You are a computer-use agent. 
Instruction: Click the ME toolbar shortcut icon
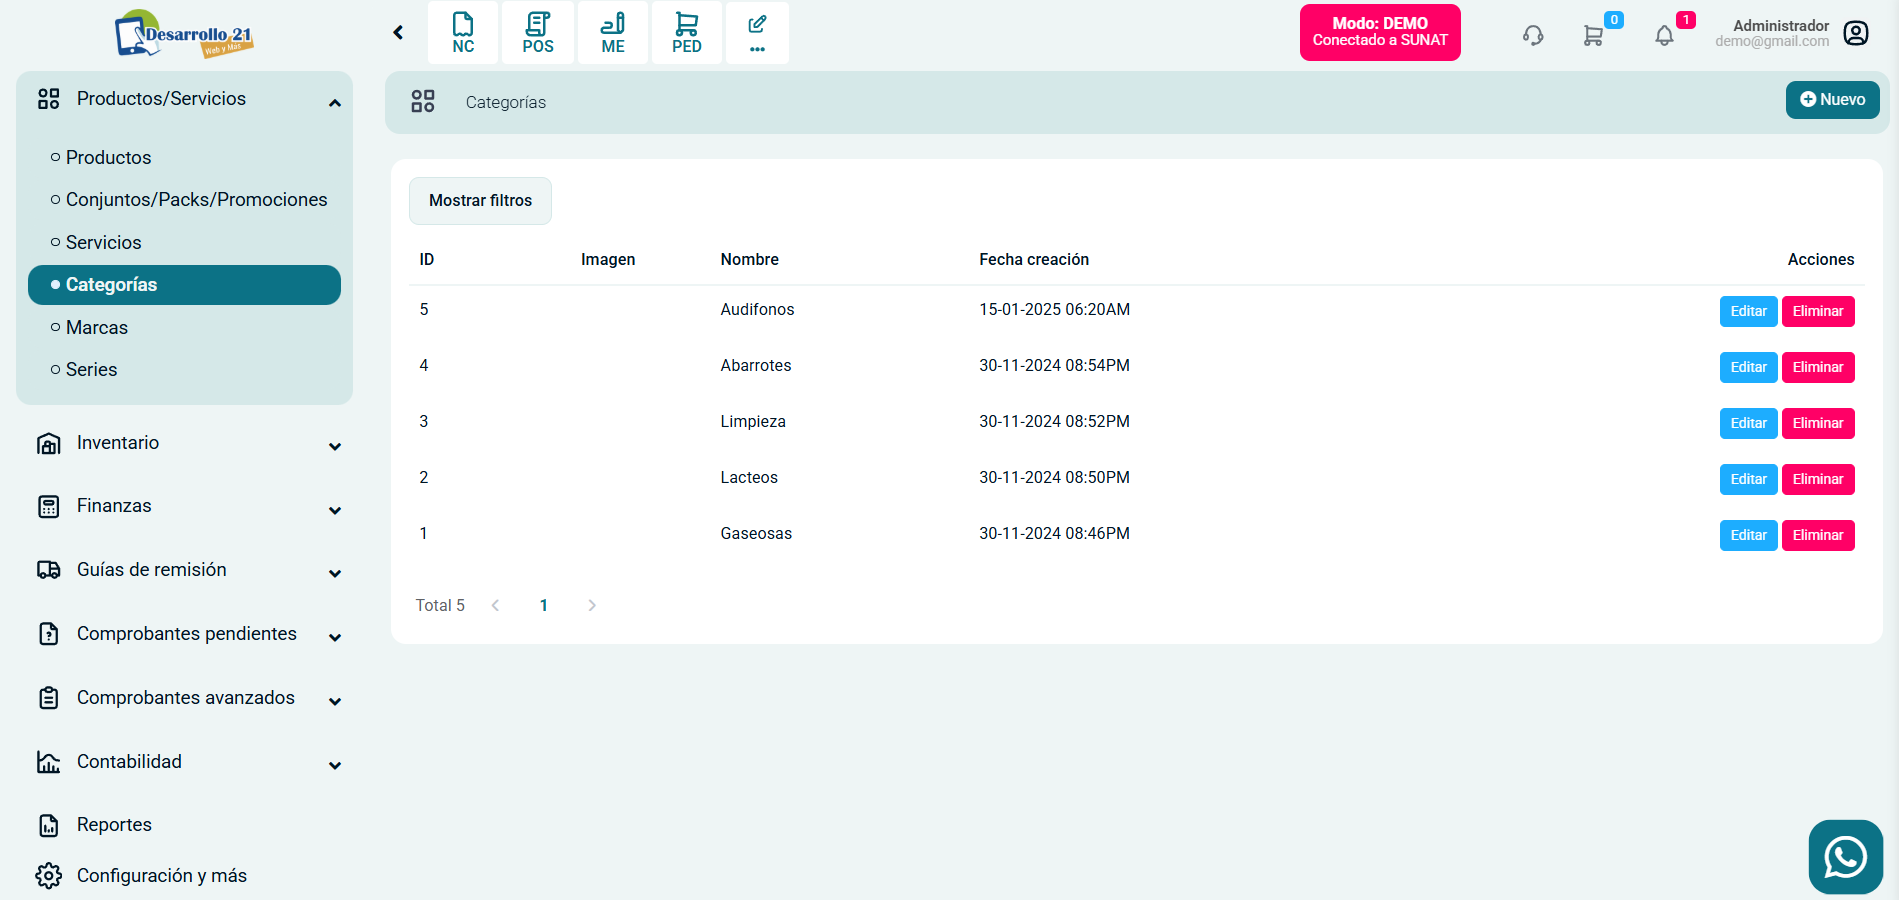tap(613, 33)
